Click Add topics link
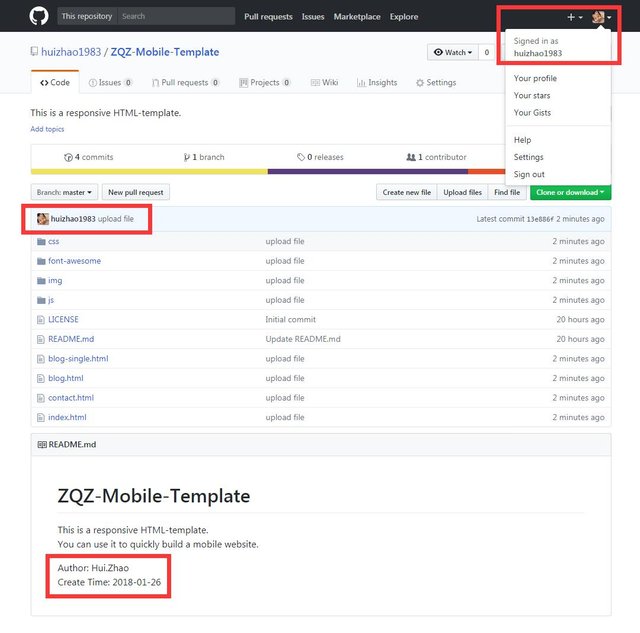Screen dimensions: 640x633 pyautogui.click(x=47, y=129)
